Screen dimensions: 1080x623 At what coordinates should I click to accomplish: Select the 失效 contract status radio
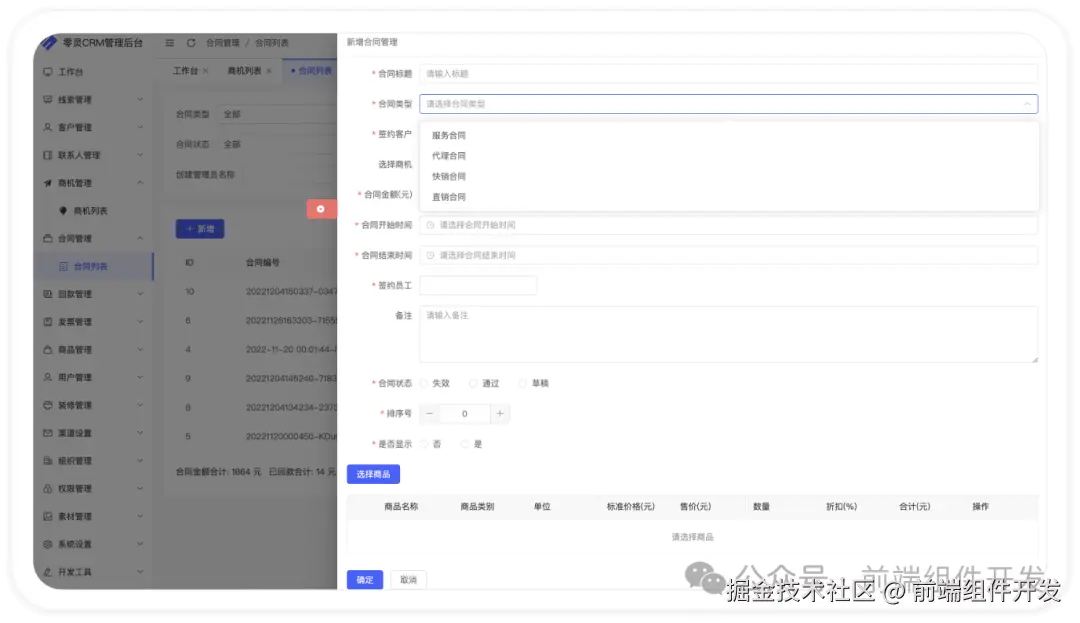429,383
